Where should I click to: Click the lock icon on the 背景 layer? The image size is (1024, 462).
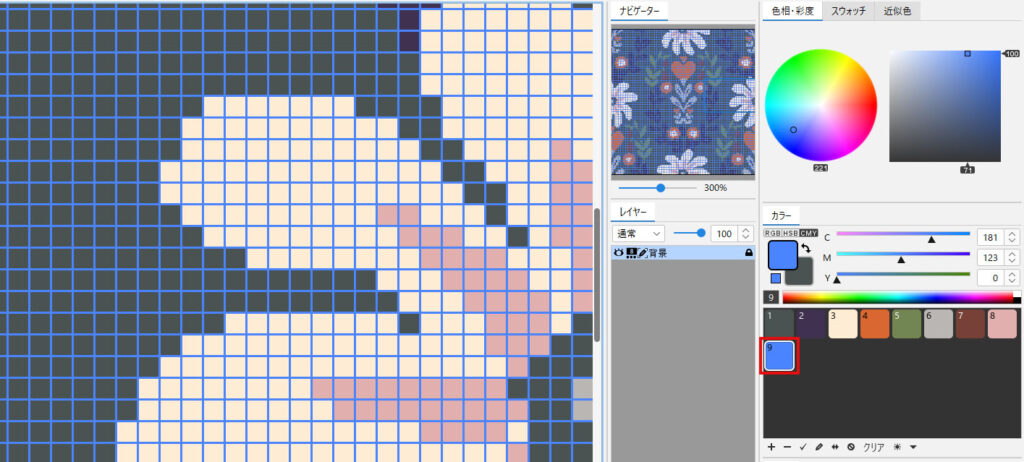(748, 254)
